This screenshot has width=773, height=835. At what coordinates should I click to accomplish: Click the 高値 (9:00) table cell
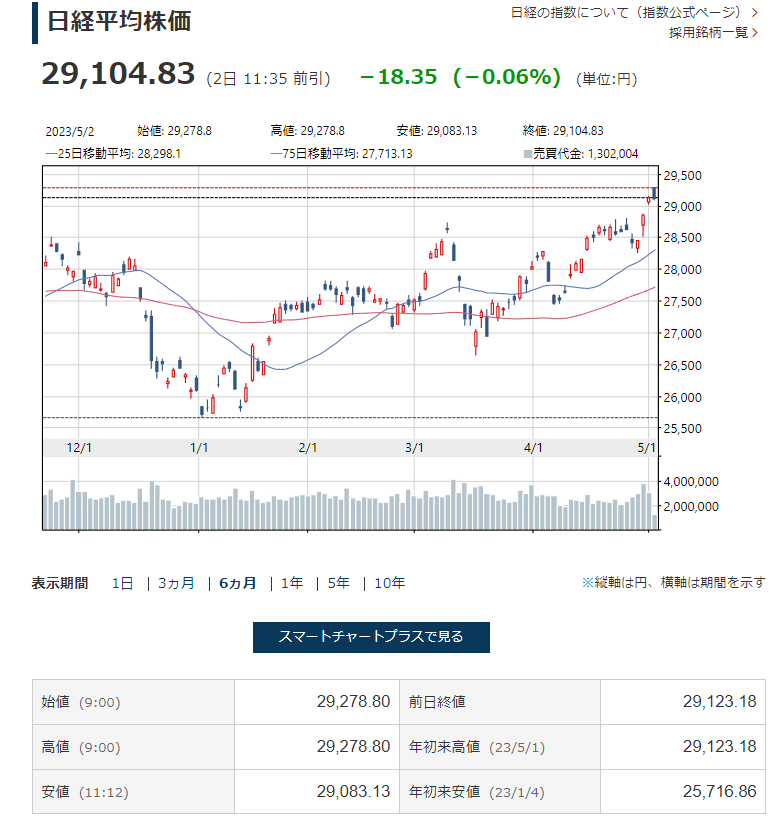click(x=133, y=747)
